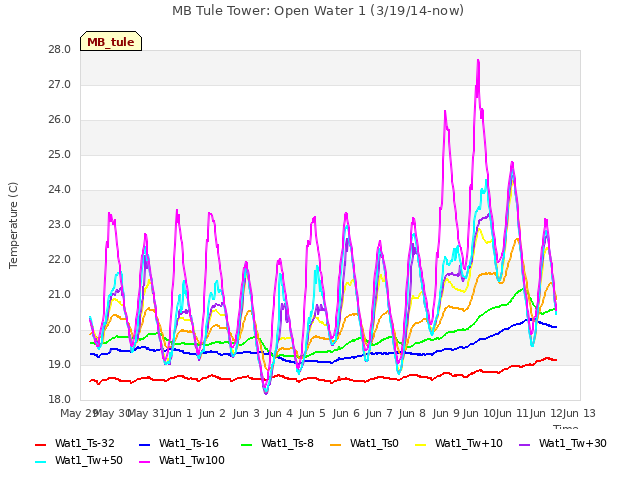Screen dimensions: 640x480
Task: Click the 18.0 y-axis tick label
Action: (x=60, y=400)
